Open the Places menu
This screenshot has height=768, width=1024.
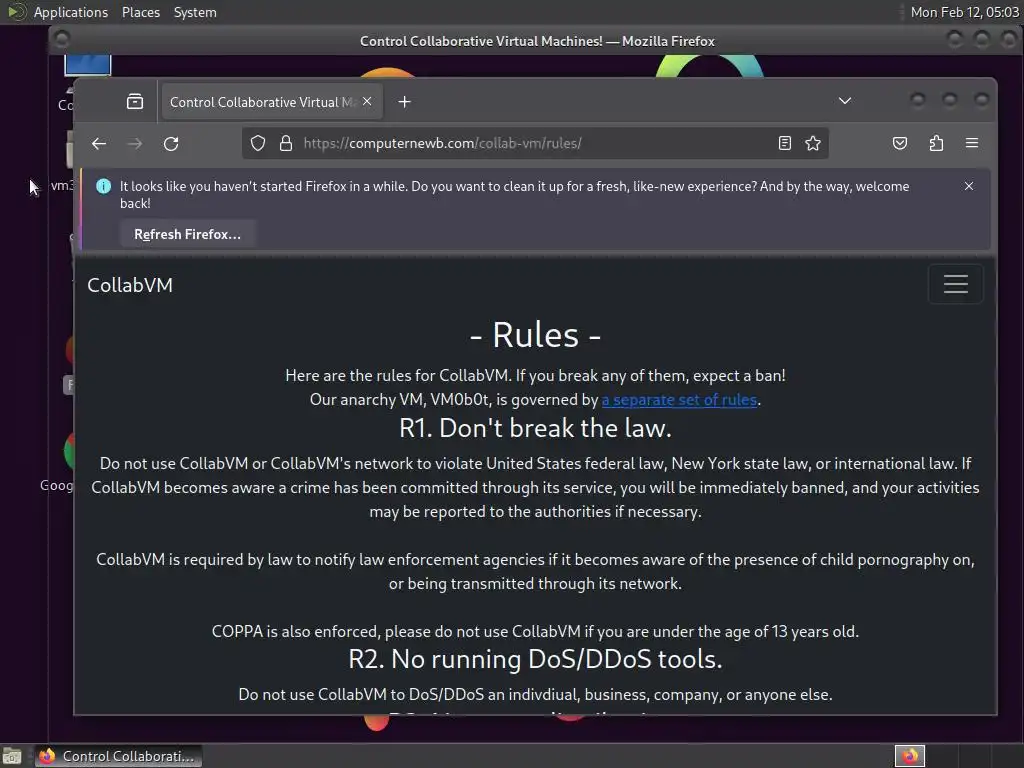coord(141,12)
